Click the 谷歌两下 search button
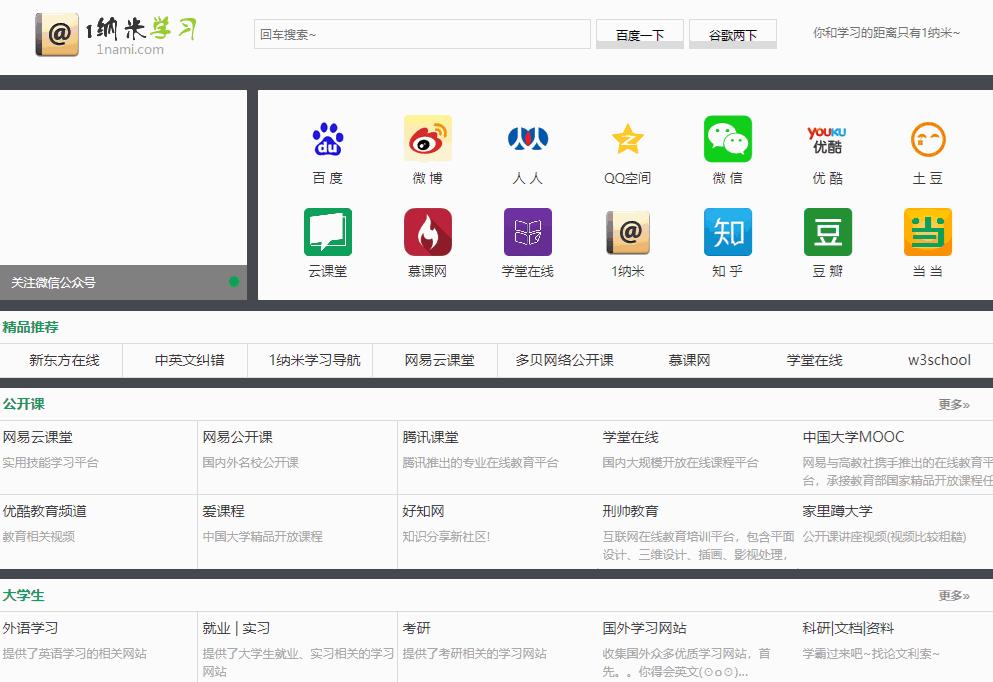993x682 pixels. 733,33
